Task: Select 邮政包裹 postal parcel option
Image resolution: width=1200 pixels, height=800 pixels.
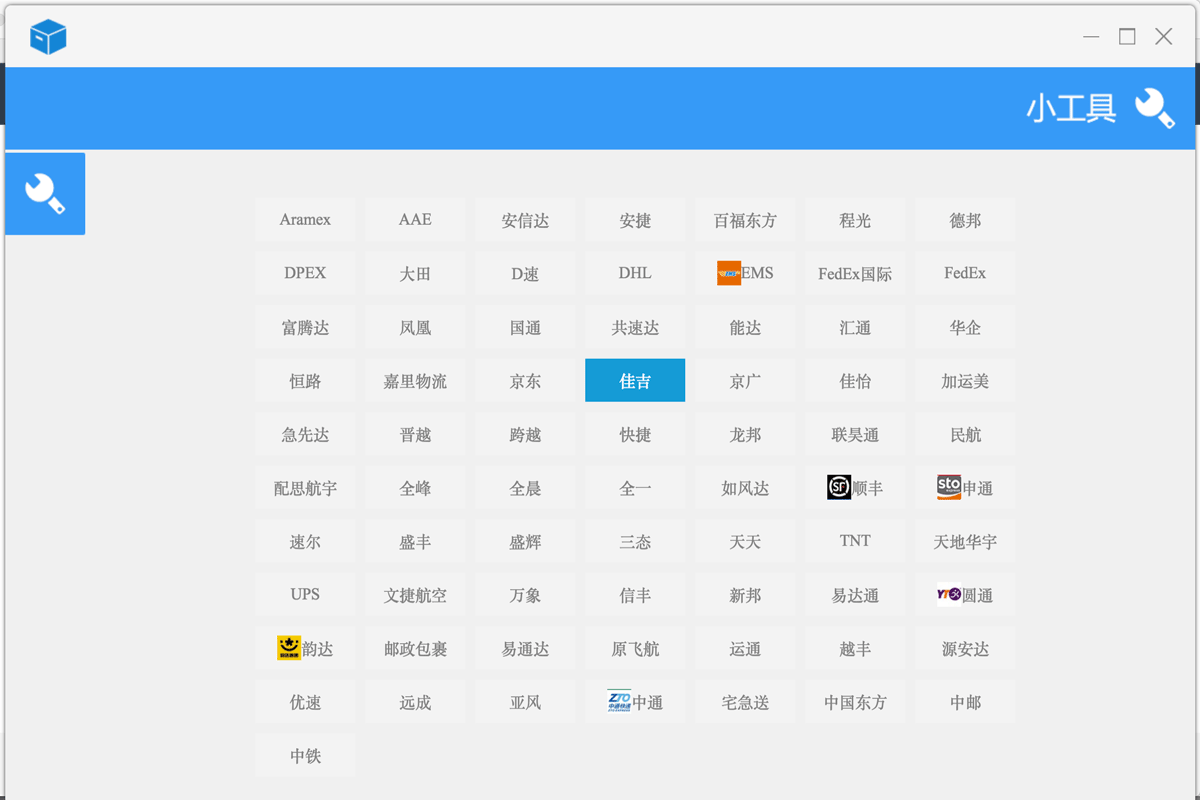Action: pos(415,649)
